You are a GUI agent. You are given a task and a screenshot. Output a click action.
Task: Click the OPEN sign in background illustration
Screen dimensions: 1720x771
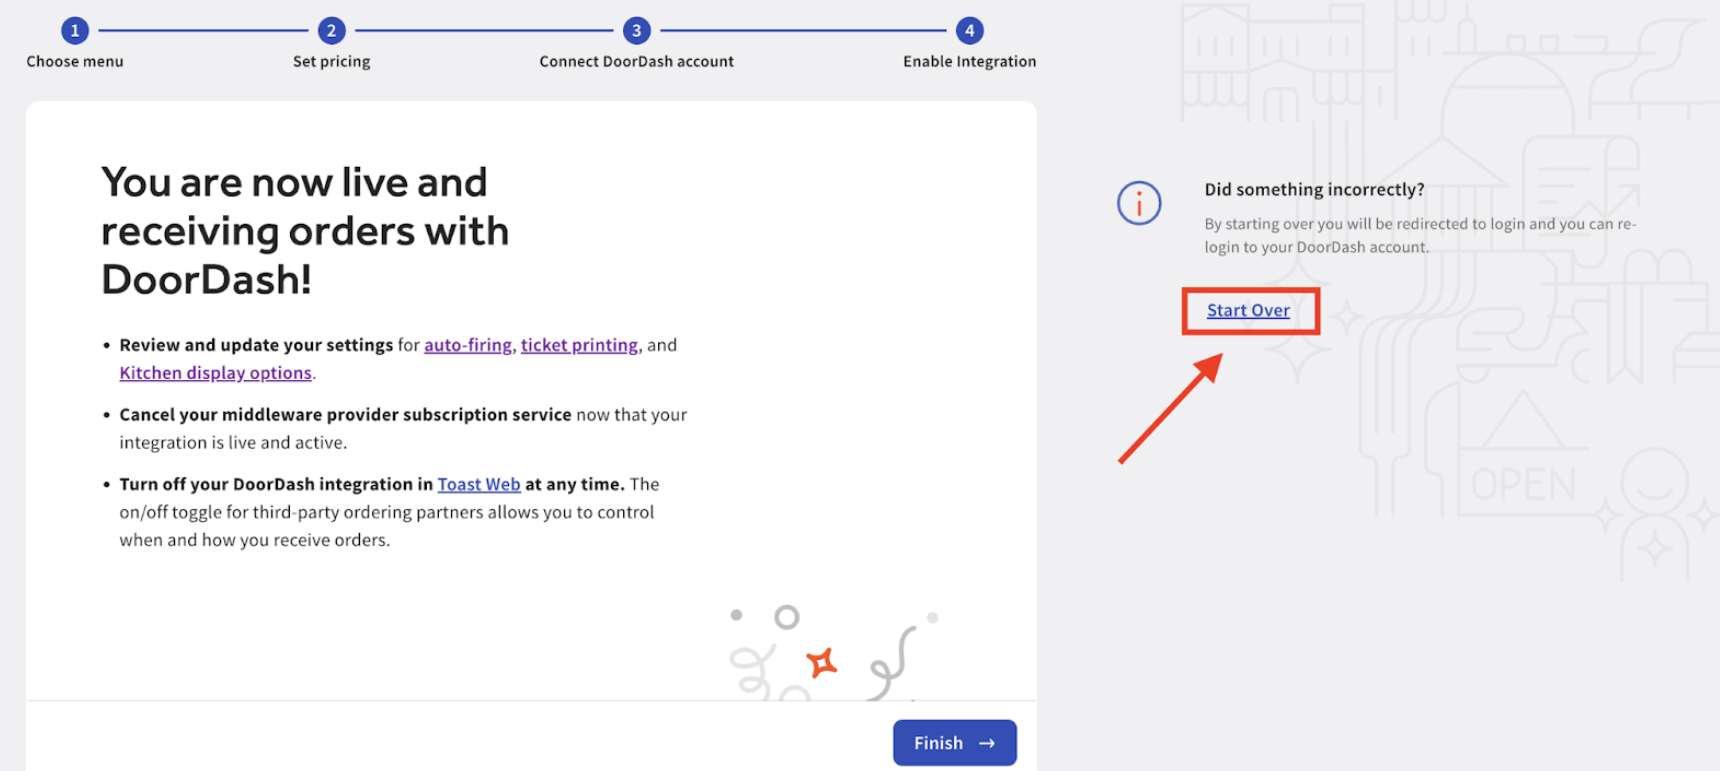[x=1523, y=485]
